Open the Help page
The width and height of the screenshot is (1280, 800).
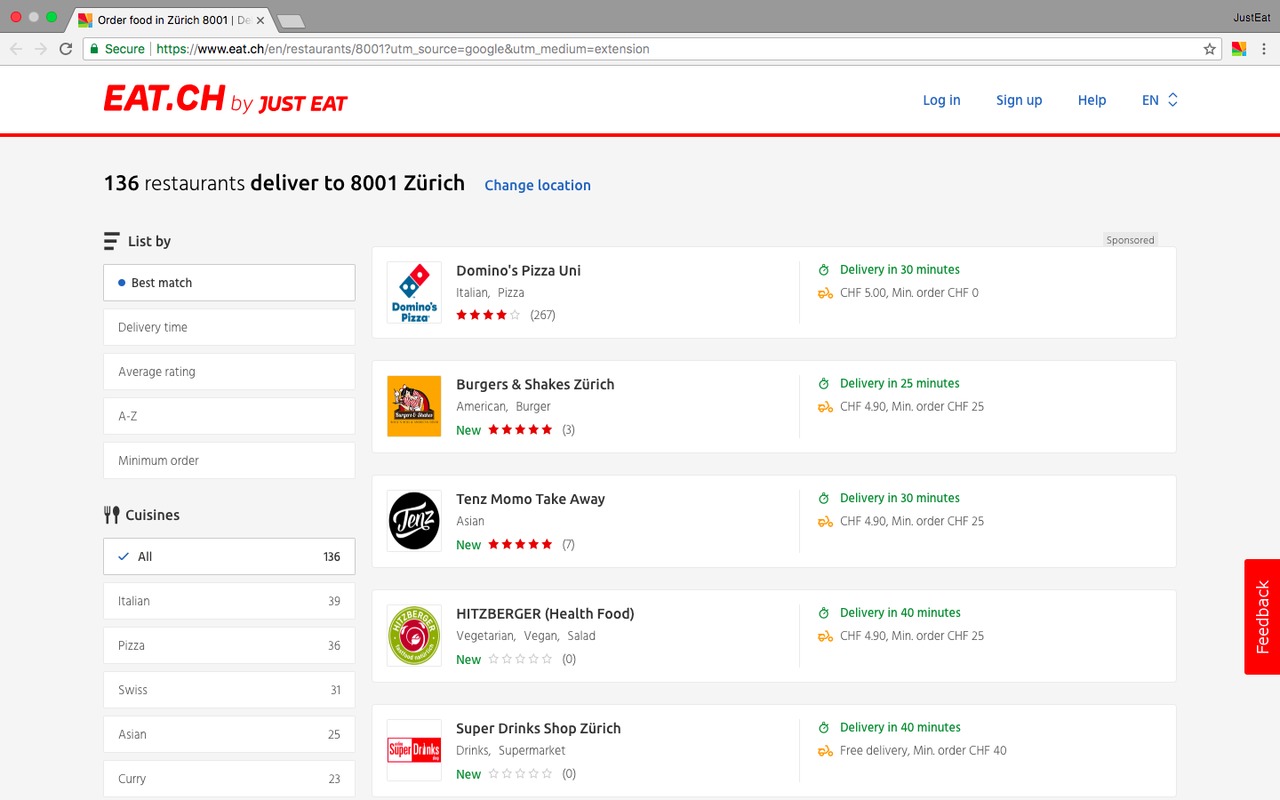click(x=1092, y=100)
